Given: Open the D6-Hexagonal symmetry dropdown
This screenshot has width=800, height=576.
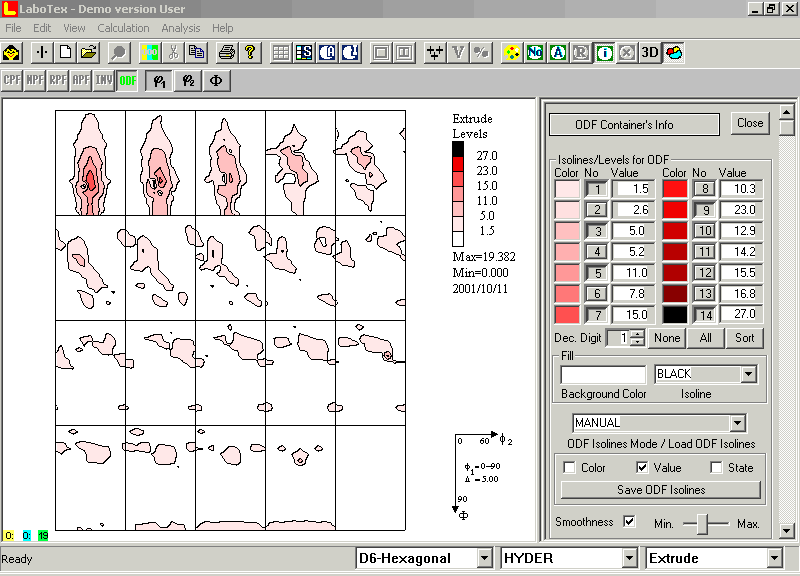Looking at the screenshot, I should [485, 558].
